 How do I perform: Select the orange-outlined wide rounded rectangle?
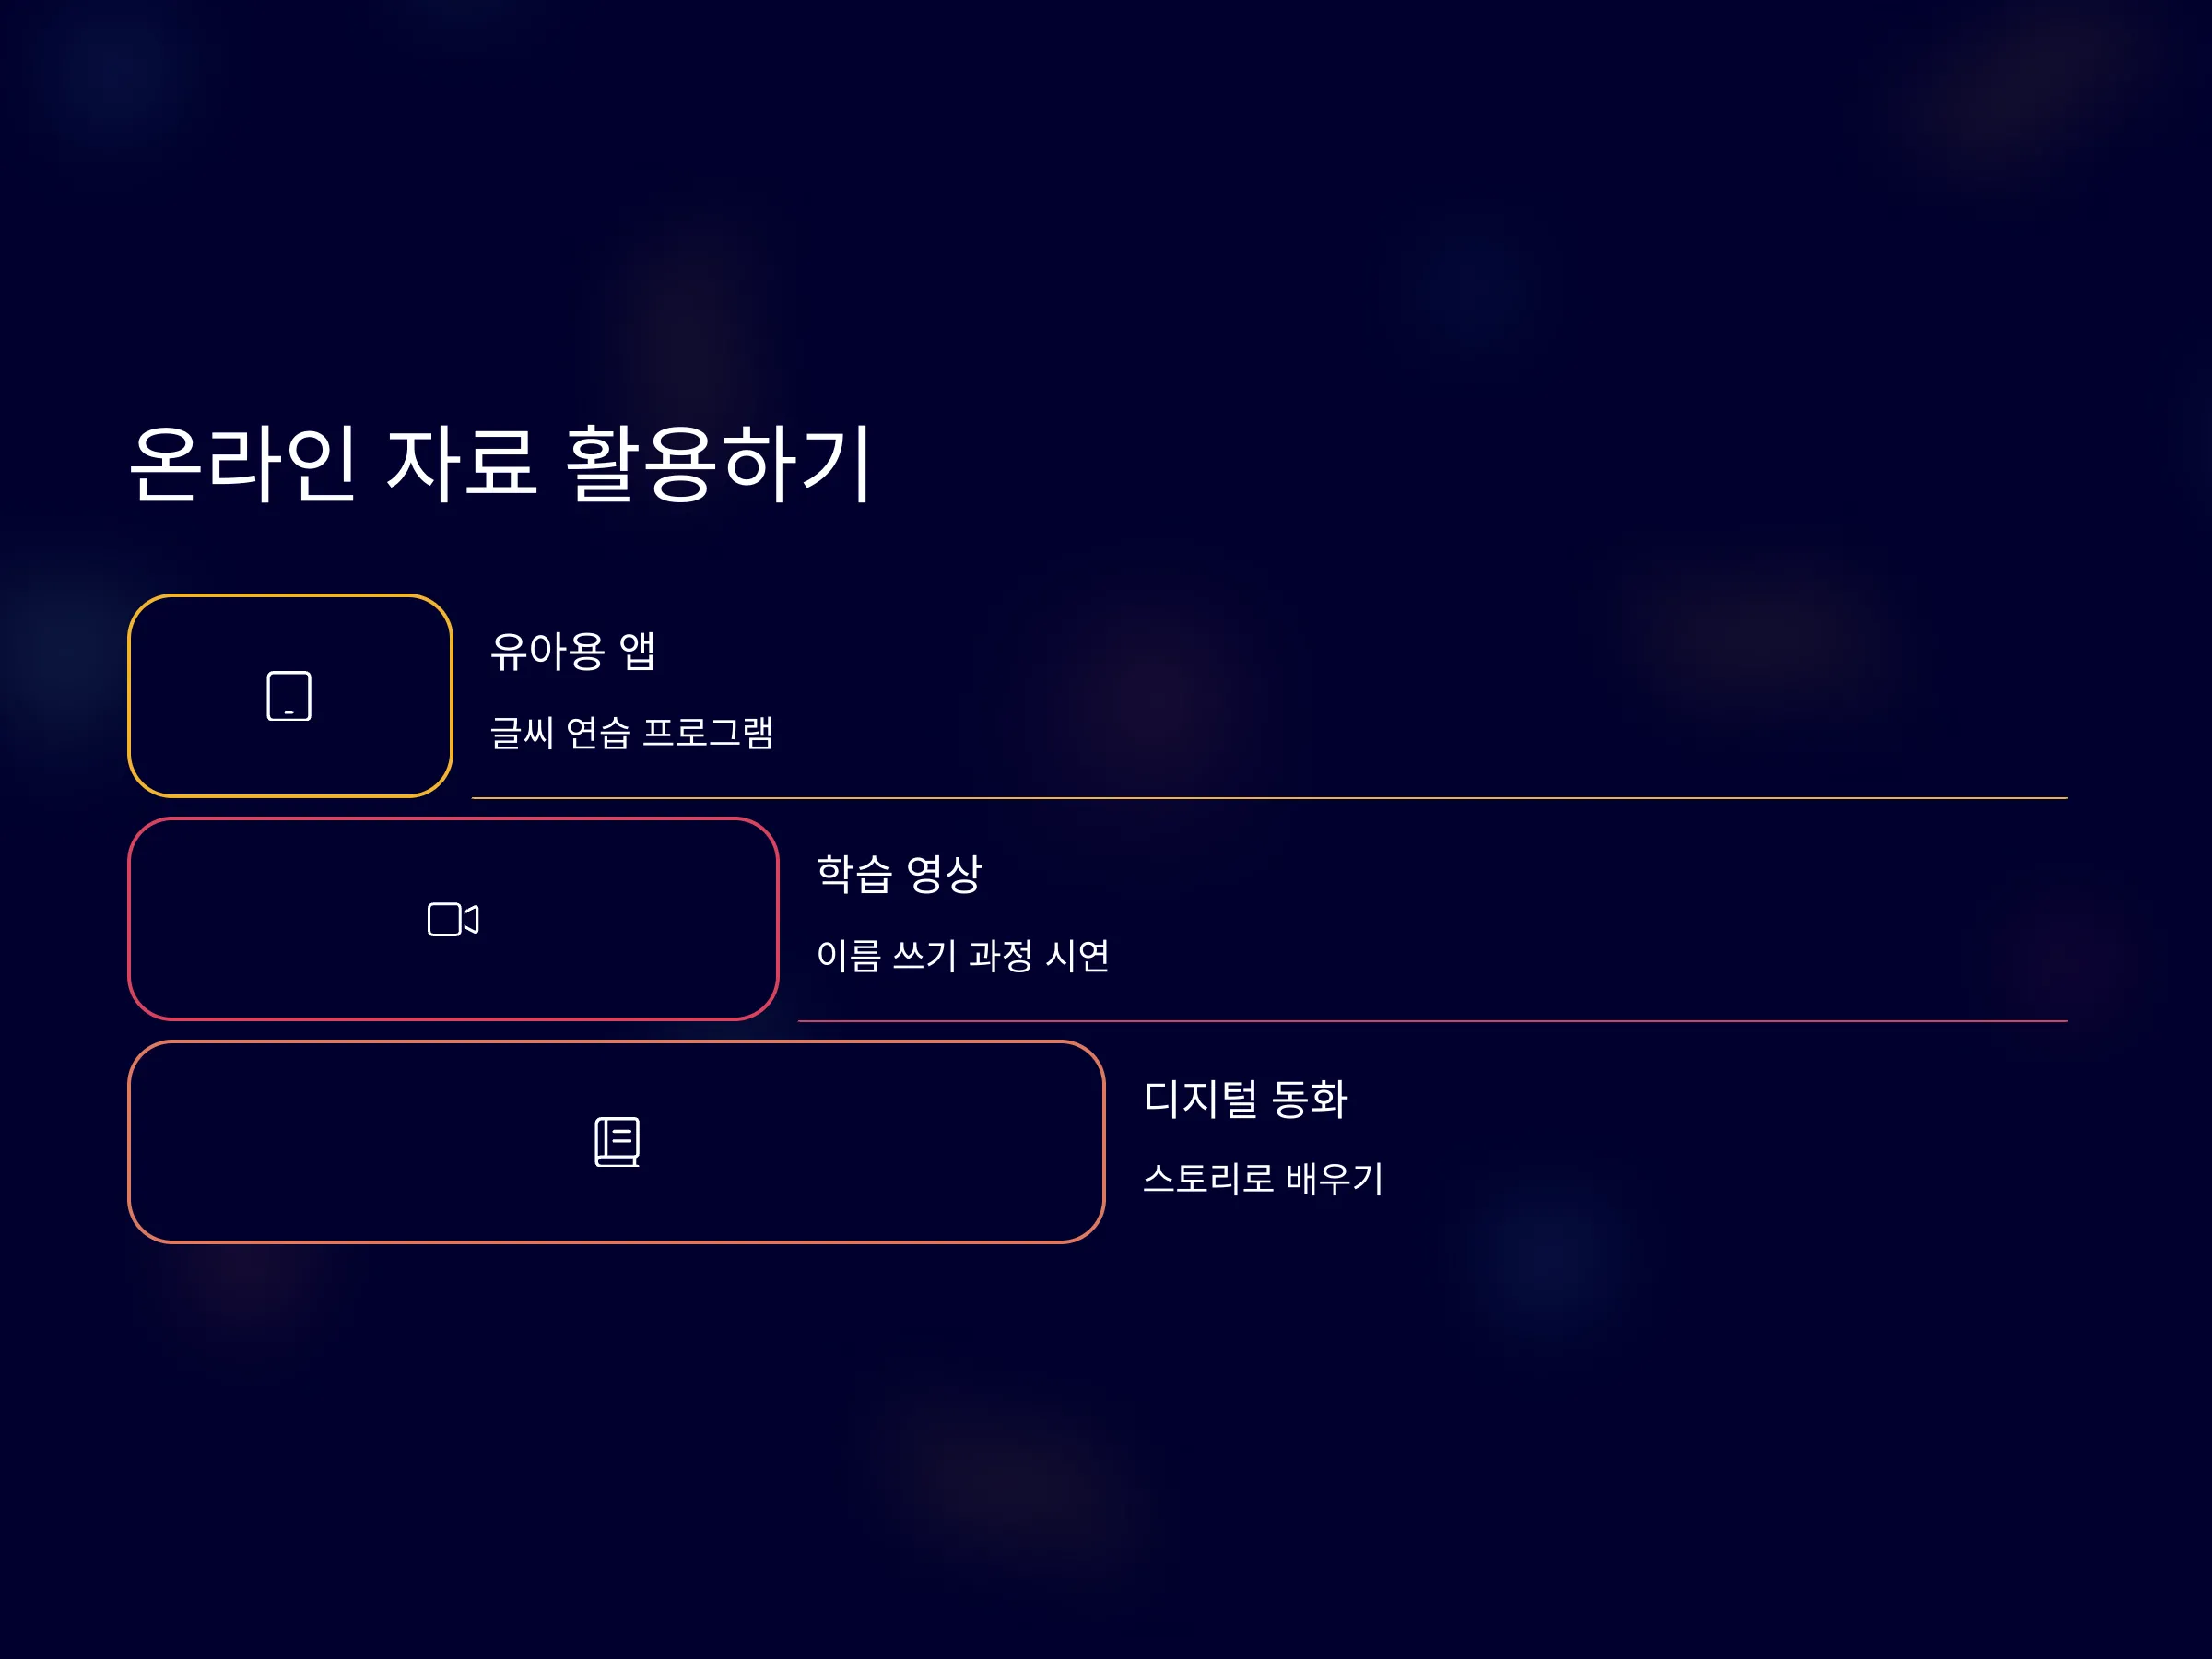click(616, 1142)
